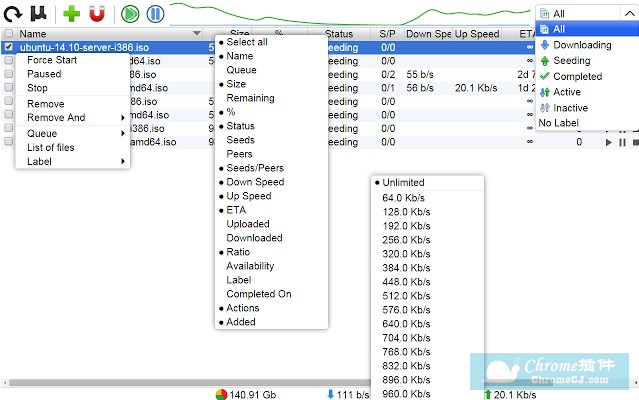This screenshot has width=639, height=400.
Task: Choose Force Start from the context menu
Action: click(52, 60)
